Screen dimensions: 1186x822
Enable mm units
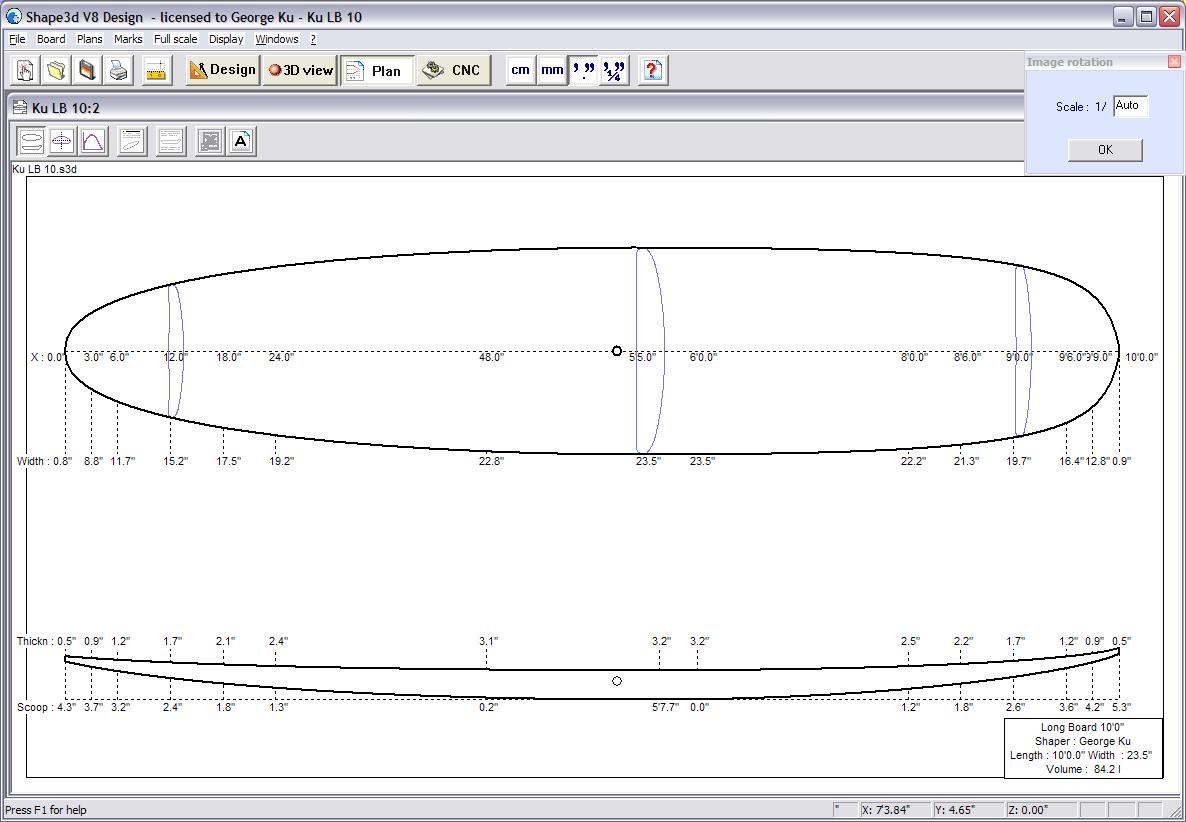coord(551,70)
